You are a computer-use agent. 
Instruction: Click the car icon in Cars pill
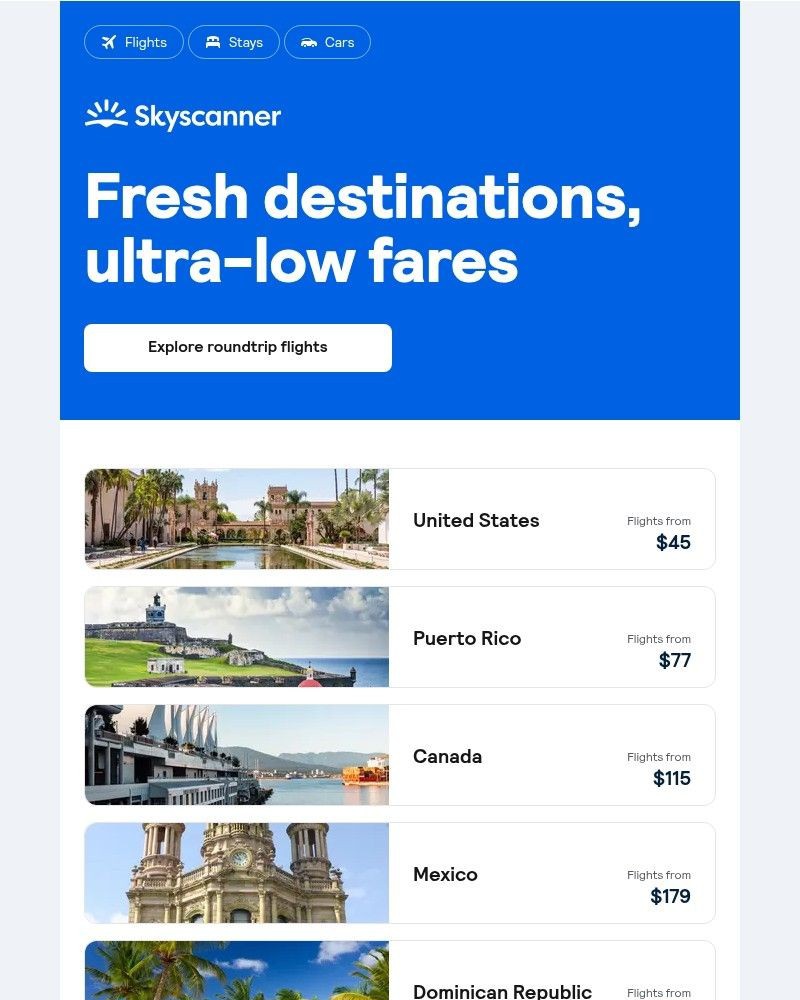(309, 42)
